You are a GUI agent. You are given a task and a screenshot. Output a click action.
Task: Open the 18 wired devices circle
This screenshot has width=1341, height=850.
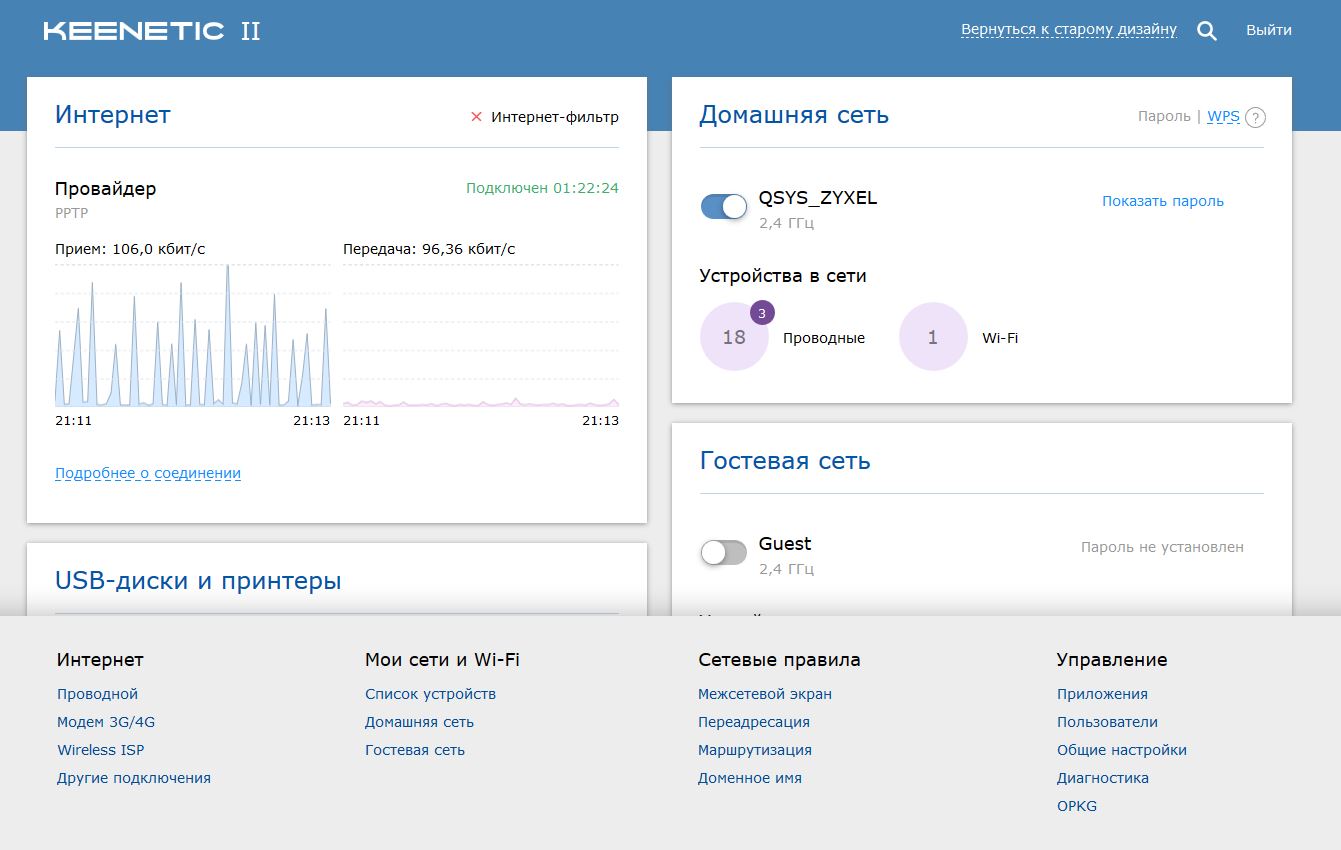(x=734, y=337)
